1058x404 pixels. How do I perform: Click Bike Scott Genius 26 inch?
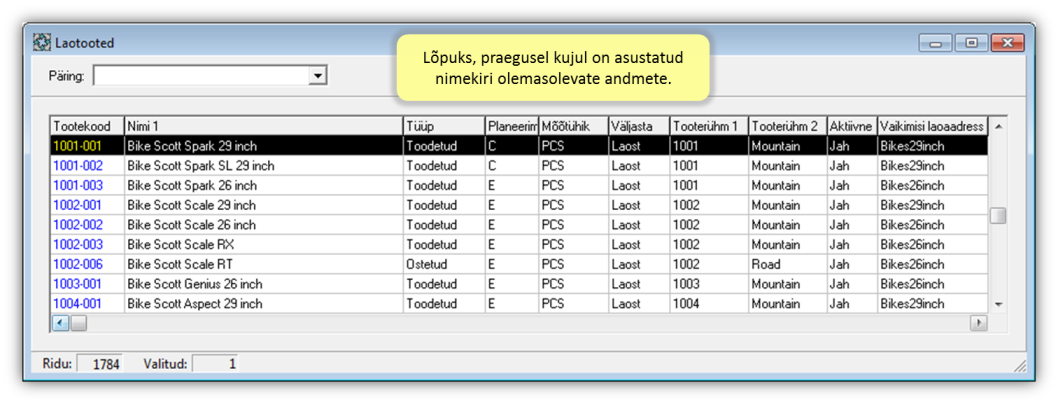[194, 284]
